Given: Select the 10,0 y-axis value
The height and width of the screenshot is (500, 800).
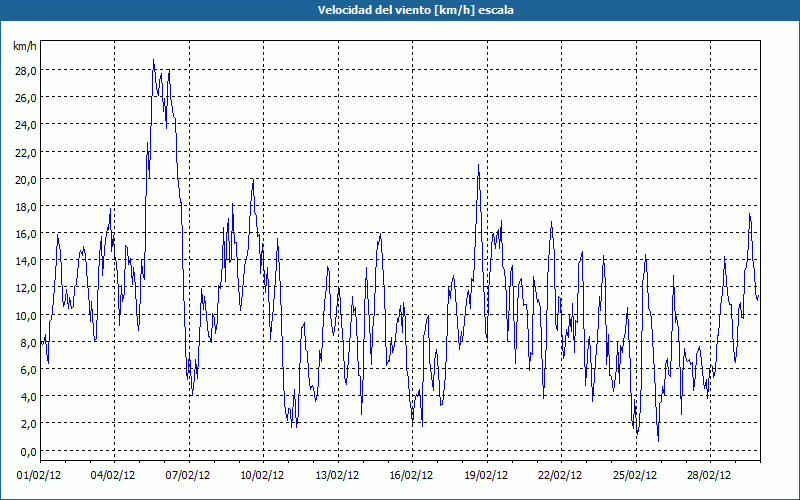Looking at the screenshot, I should click(x=26, y=315).
